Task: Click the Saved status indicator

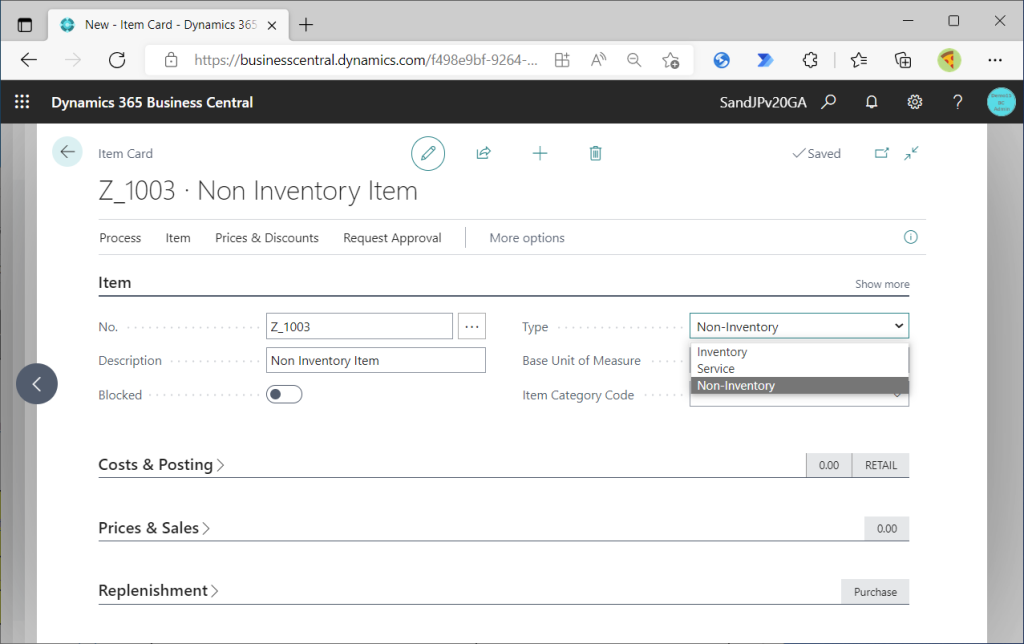Action: tap(816, 153)
